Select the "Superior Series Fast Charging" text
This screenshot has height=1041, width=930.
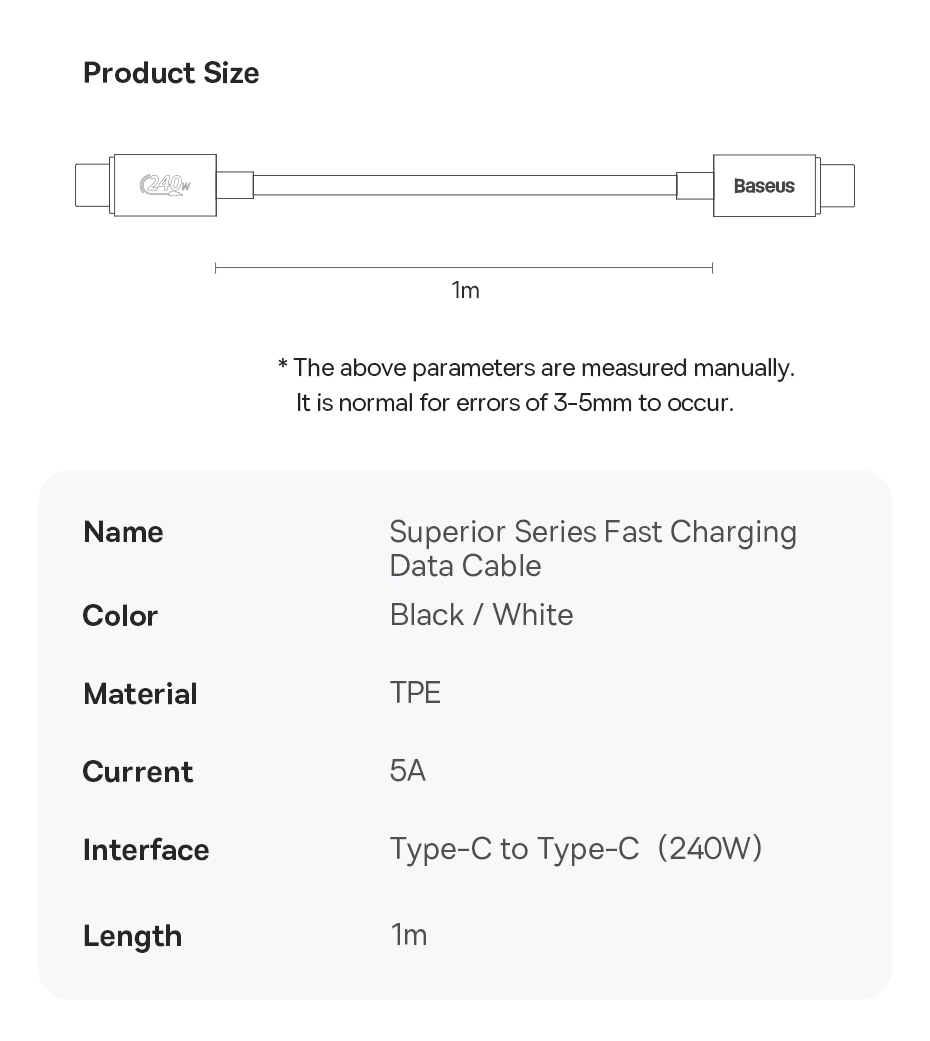point(593,532)
